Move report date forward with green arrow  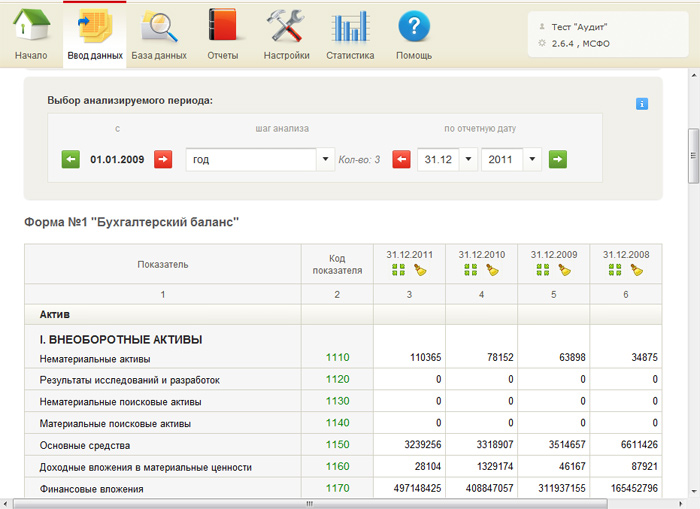[x=558, y=160]
